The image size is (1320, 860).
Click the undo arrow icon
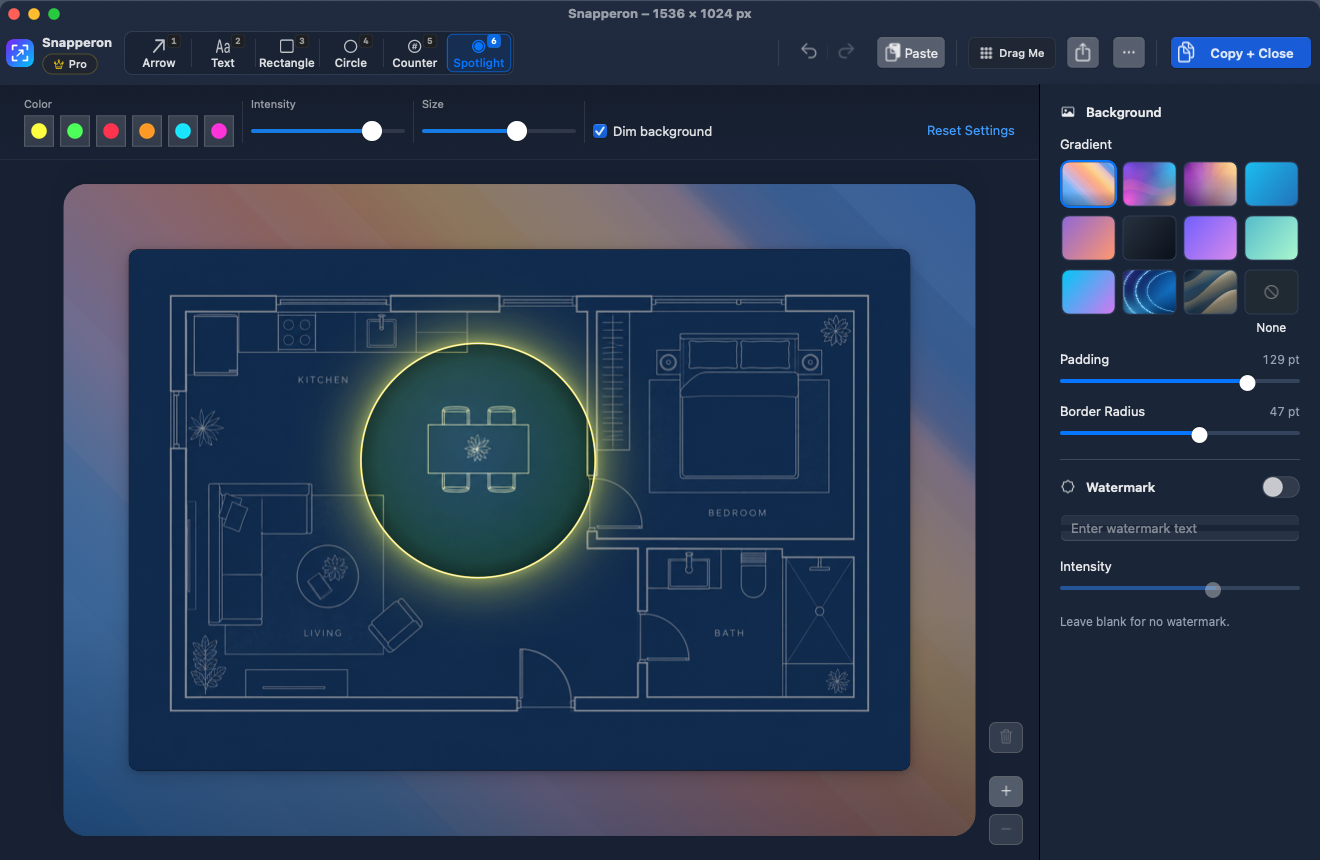(809, 52)
